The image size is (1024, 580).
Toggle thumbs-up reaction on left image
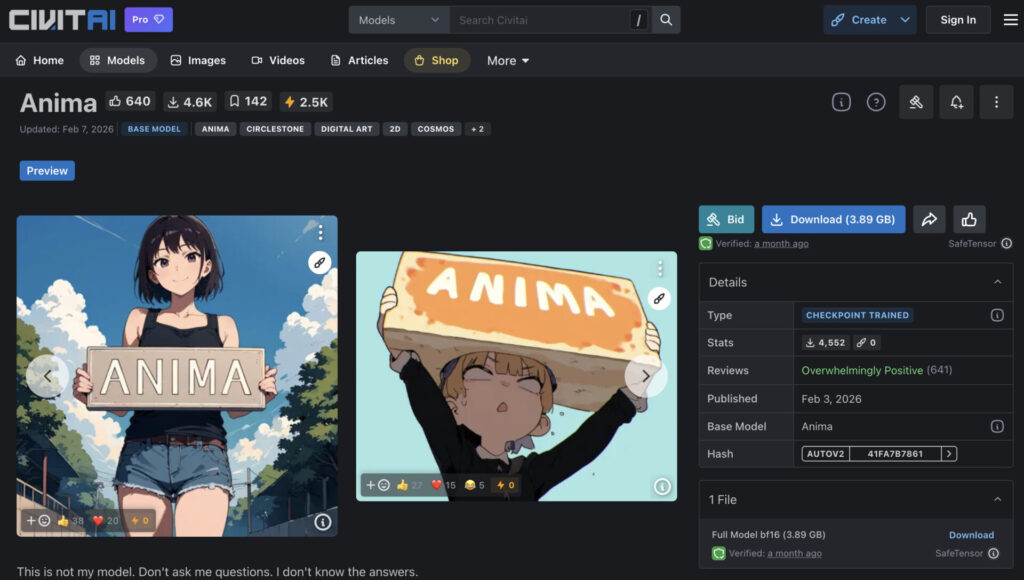(70, 521)
